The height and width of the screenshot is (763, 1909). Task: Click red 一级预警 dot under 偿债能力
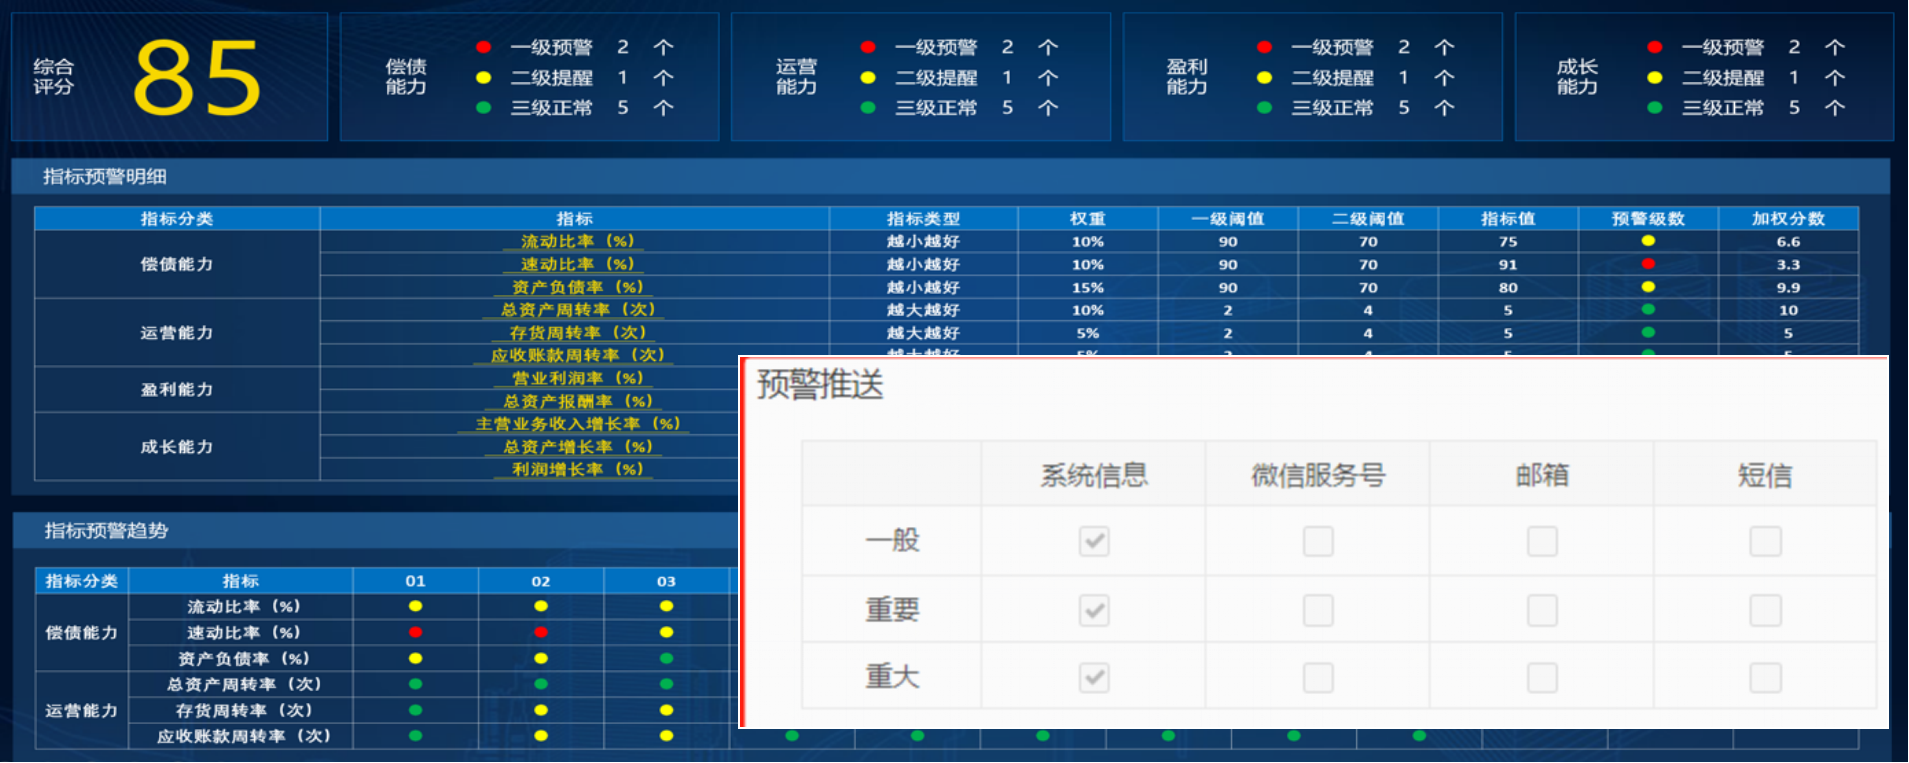[x=483, y=47]
